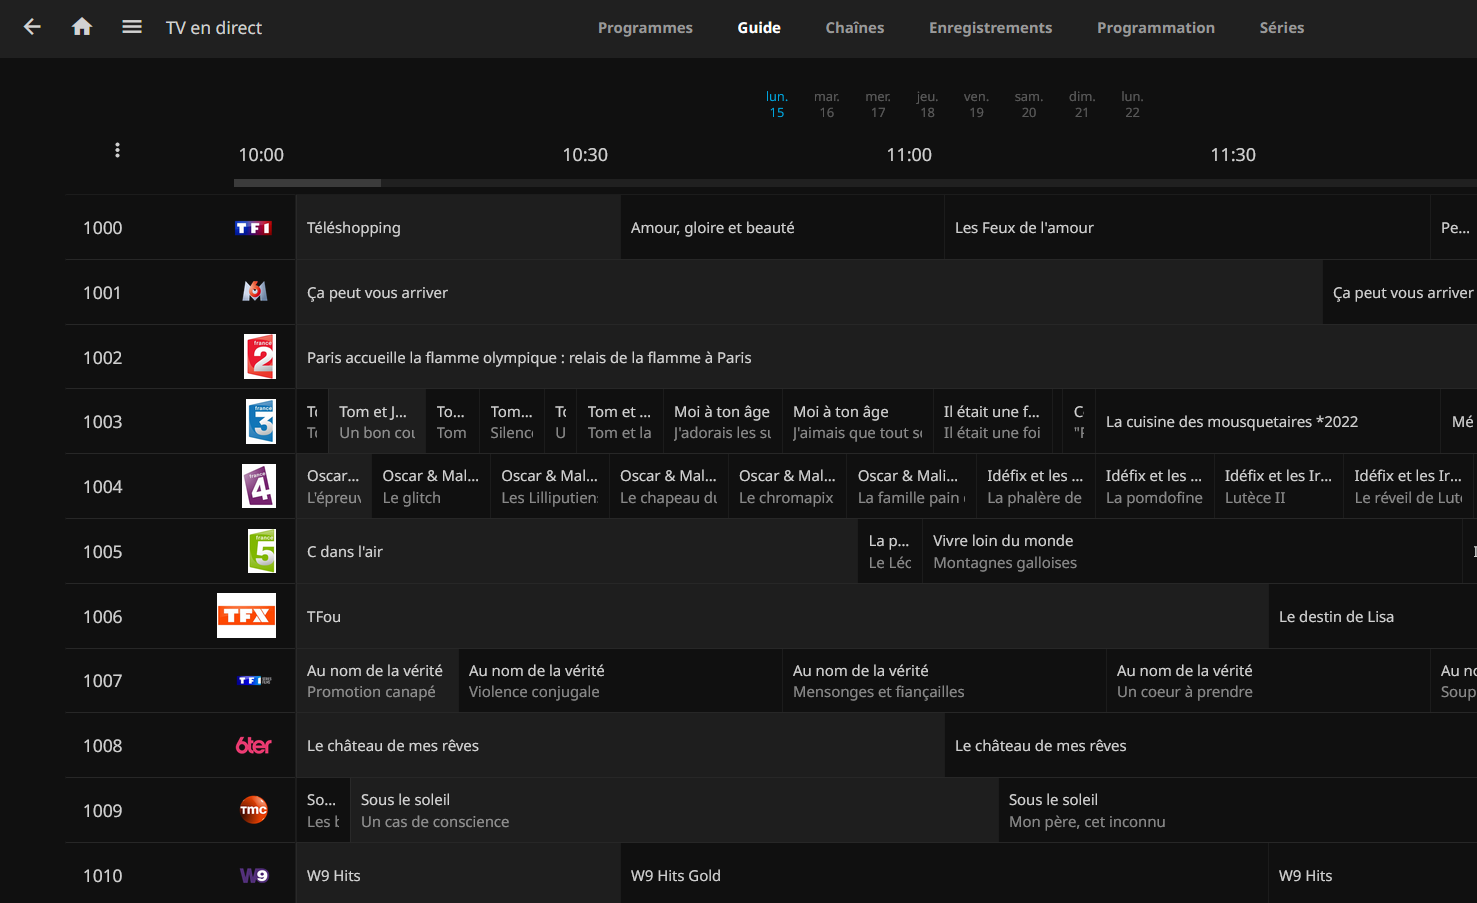Screen dimensions: 1477x903
Task: Open the Séries tab
Action: pyautogui.click(x=1282, y=28)
